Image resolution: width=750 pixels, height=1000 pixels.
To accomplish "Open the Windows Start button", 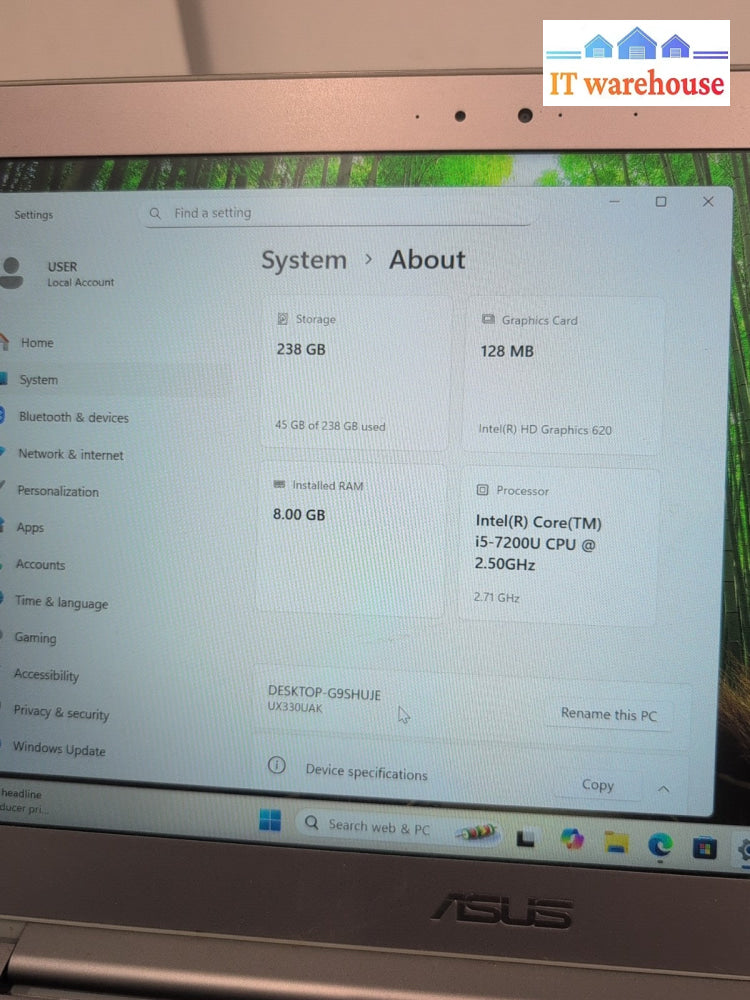I will click(x=270, y=820).
